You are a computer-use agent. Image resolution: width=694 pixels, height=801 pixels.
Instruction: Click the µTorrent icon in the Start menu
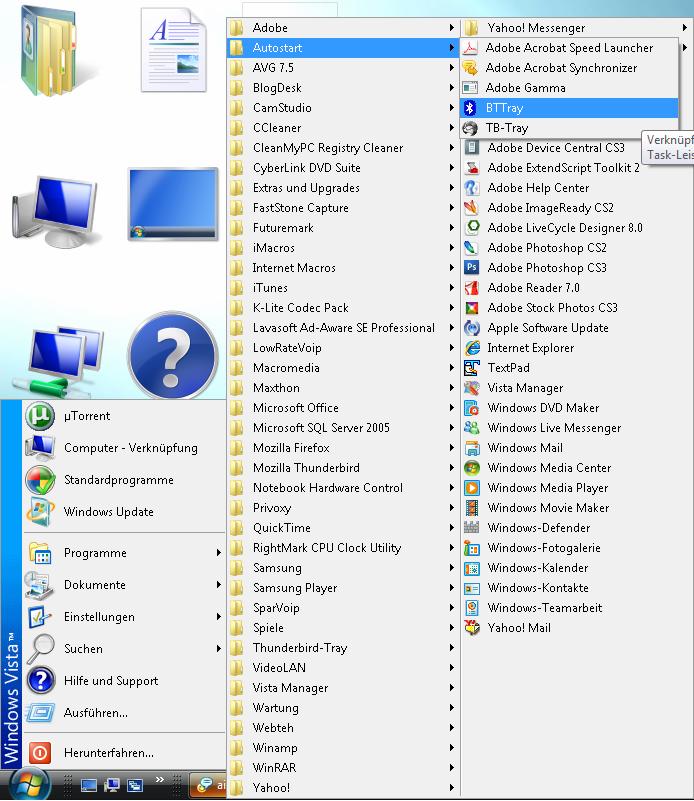[x=40, y=416]
